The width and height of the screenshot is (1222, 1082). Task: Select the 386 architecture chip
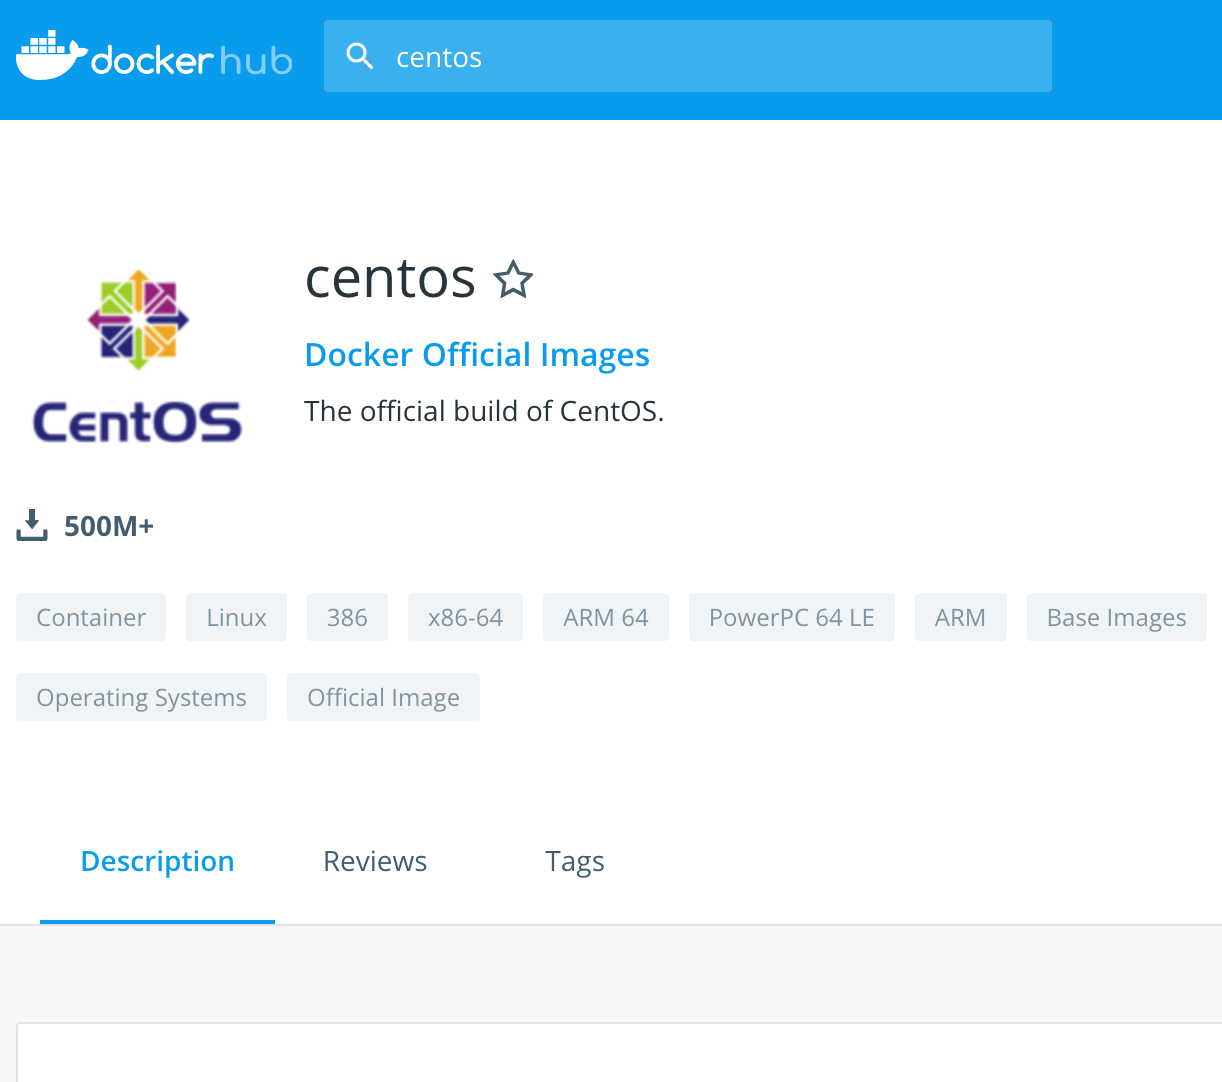tap(347, 617)
